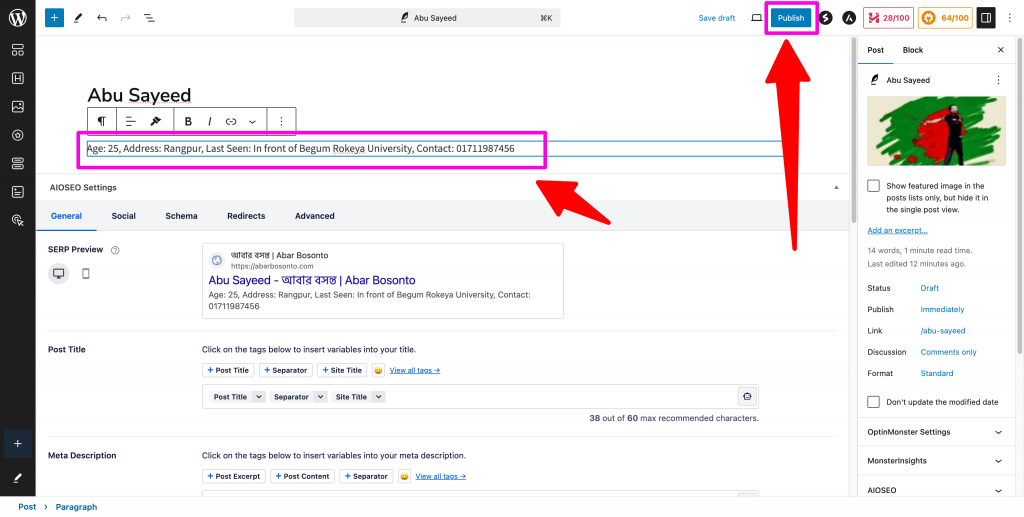This screenshot has height=517, width=1024.
Task: Click the Publish button
Action: (791, 18)
